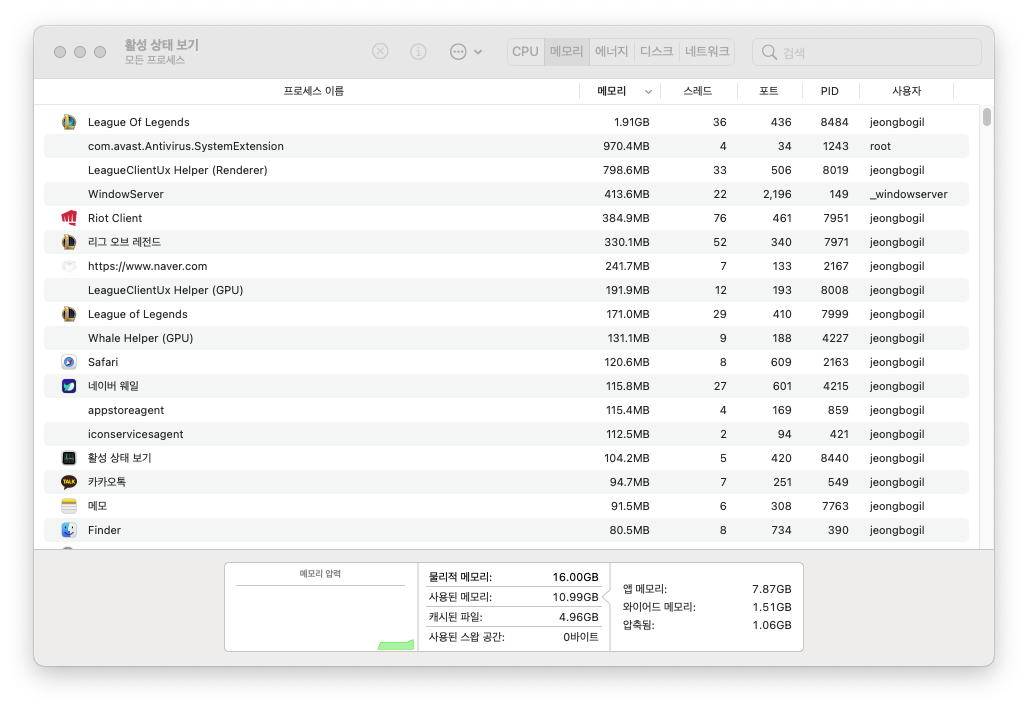Click the 메모리 압력 graph
This screenshot has width=1028, height=708.
pos(321,607)
